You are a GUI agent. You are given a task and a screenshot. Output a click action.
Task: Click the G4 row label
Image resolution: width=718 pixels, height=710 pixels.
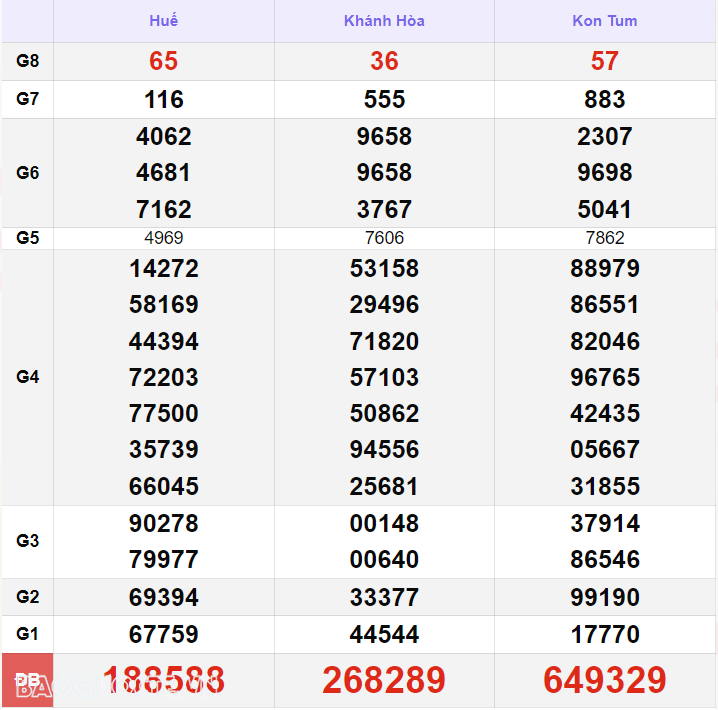click(x=28, y=377)
